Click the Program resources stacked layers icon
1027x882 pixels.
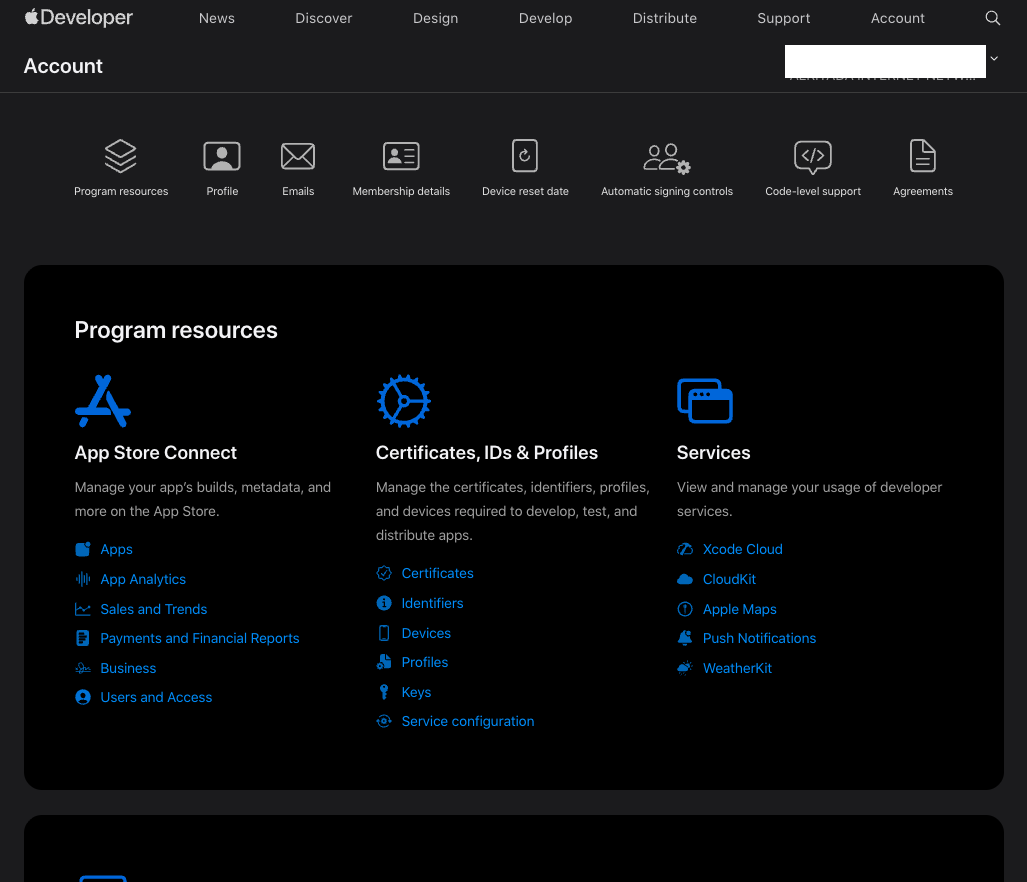pos(121,157)
